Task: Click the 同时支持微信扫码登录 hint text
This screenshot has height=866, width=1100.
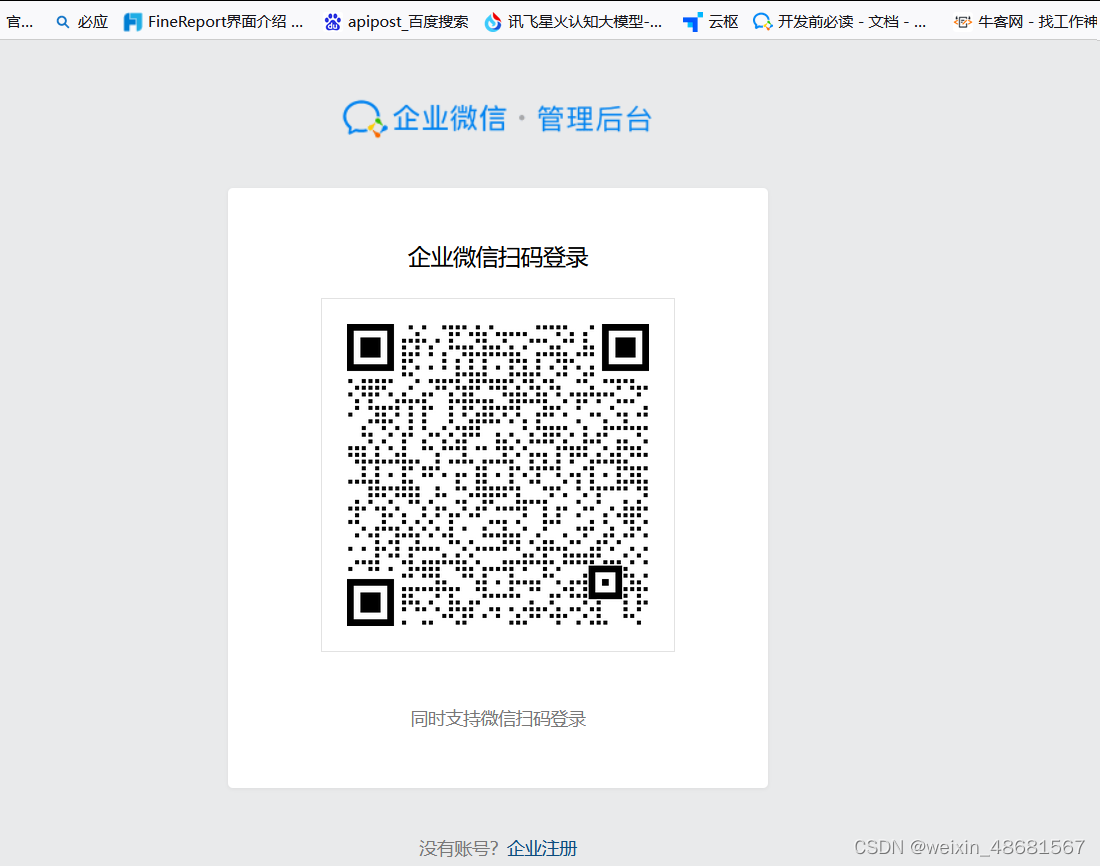Action: pyautogui.click(x=498, y=719)
